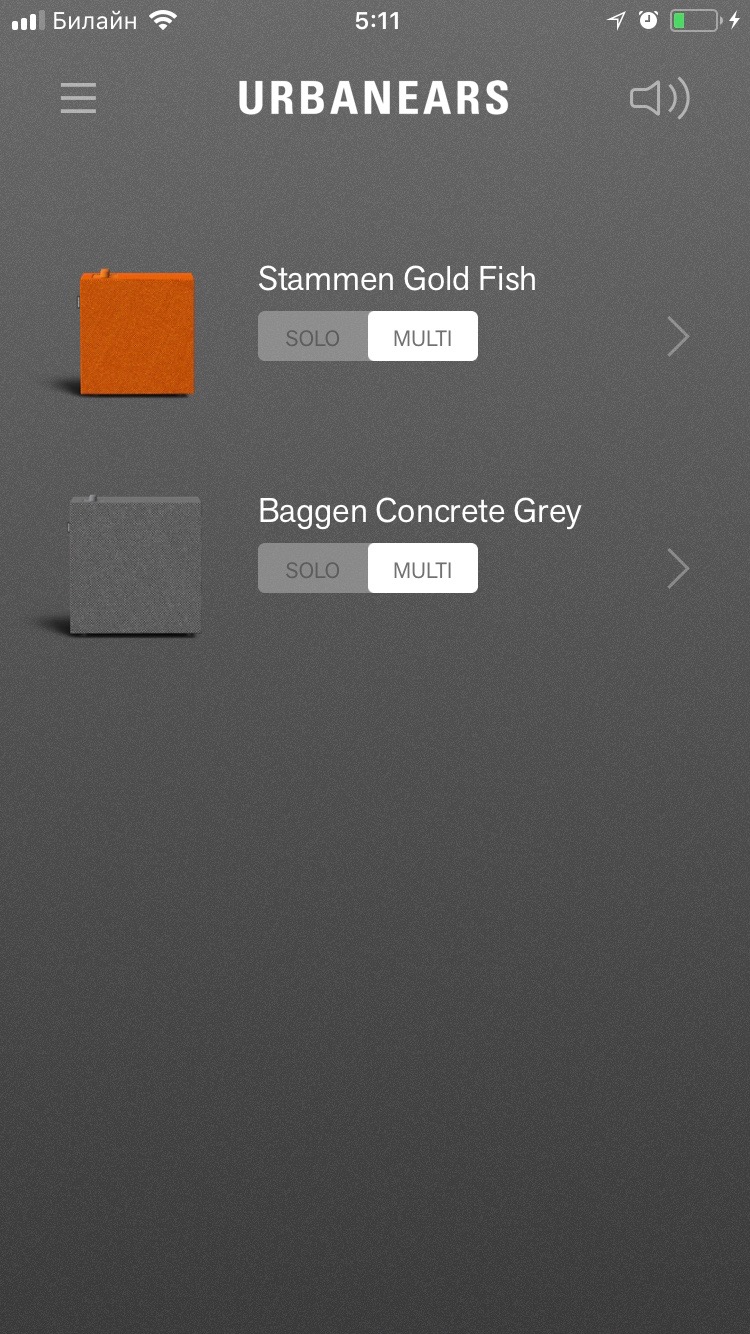
Task: Set Baggen Concrete Grey to MULTI
Action: tap(423, 569)
